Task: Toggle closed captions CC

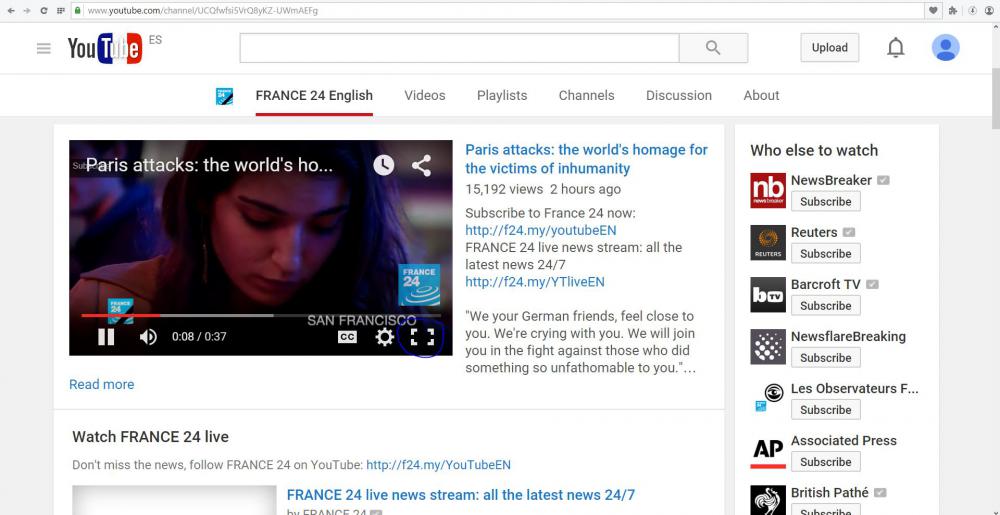Action: coord(347,337)
